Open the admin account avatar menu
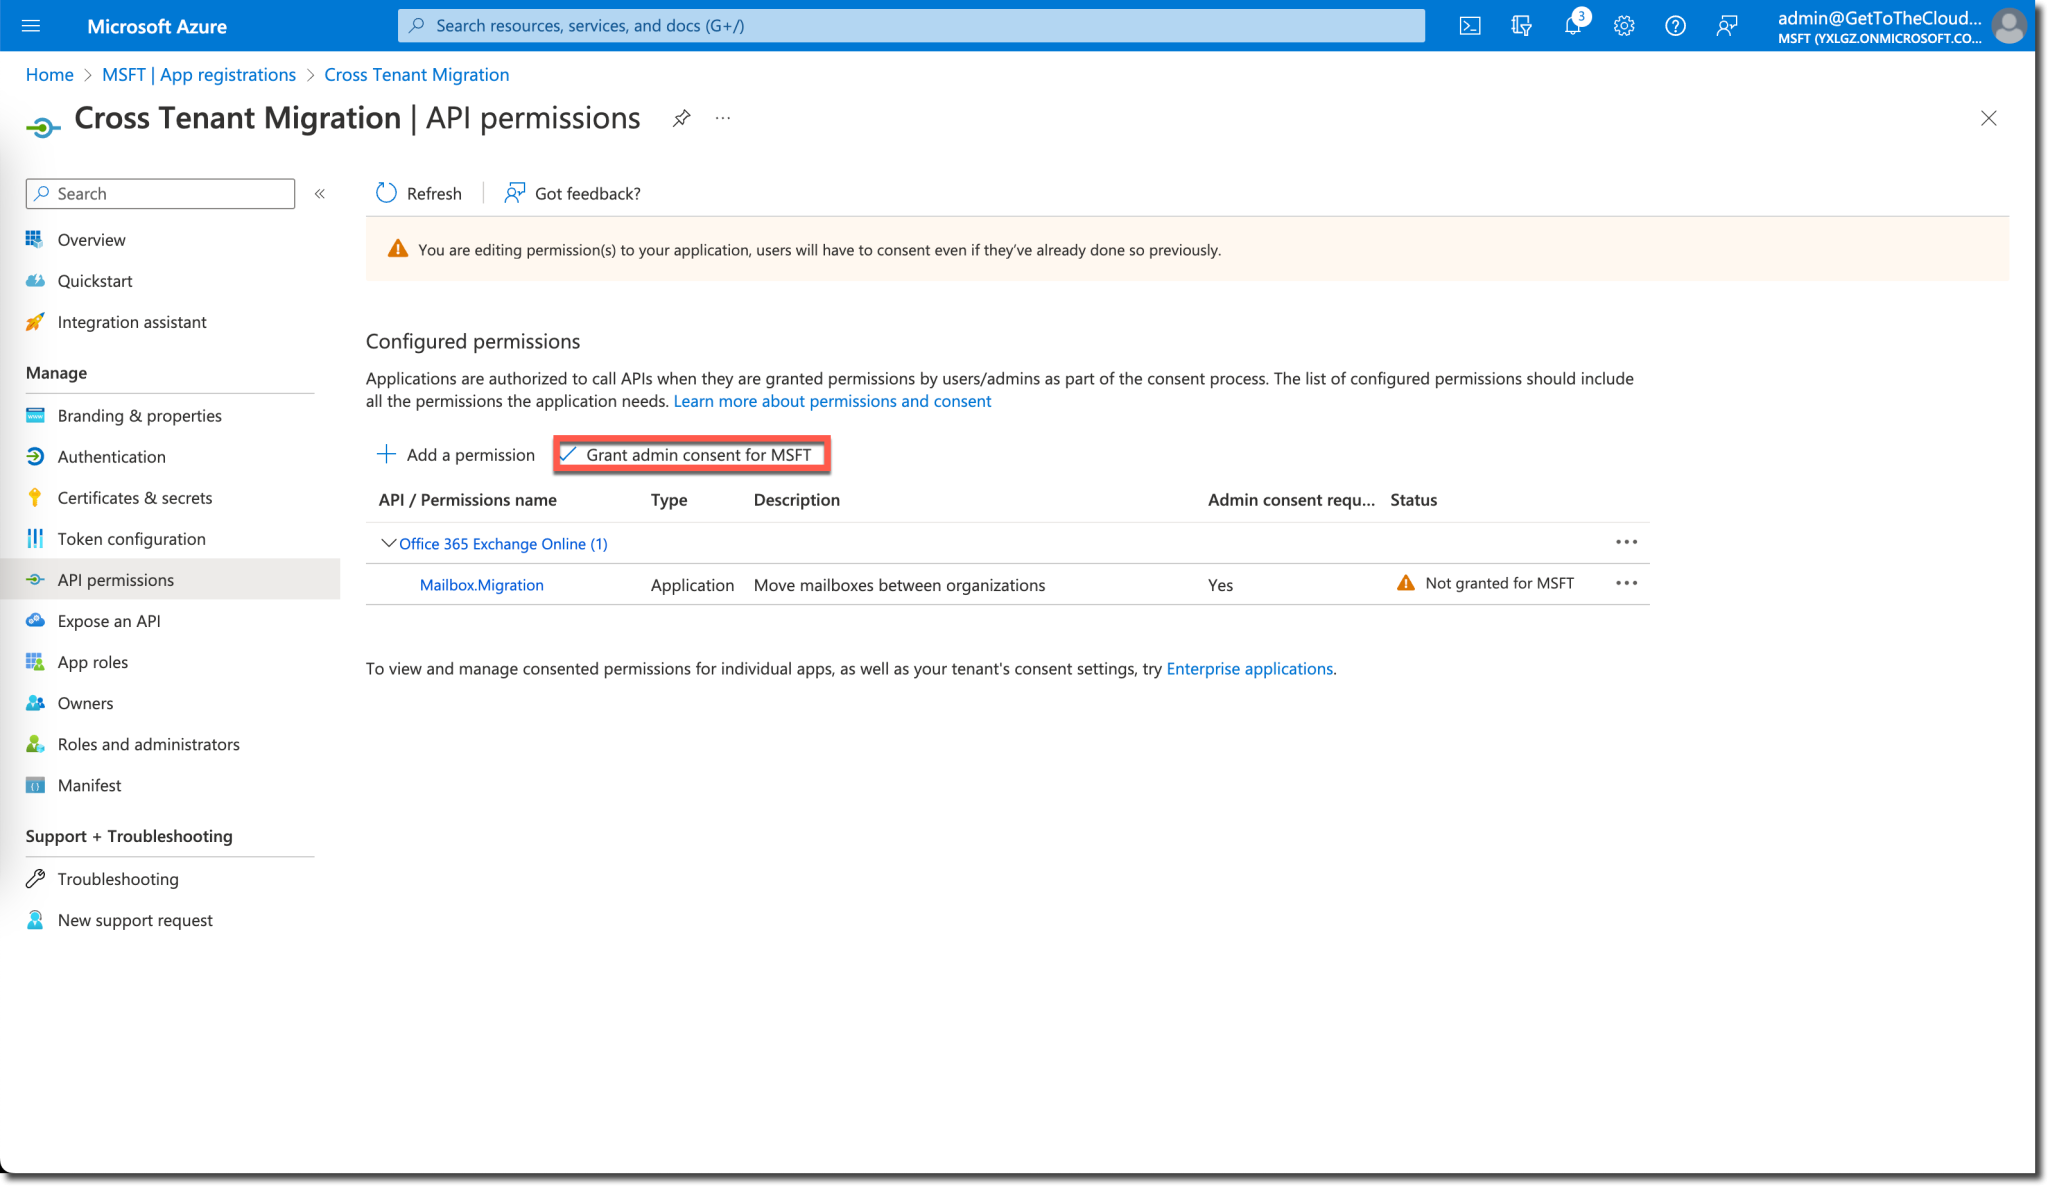Viewport: 2048px width, 1186px height. tap(2007, 25)
